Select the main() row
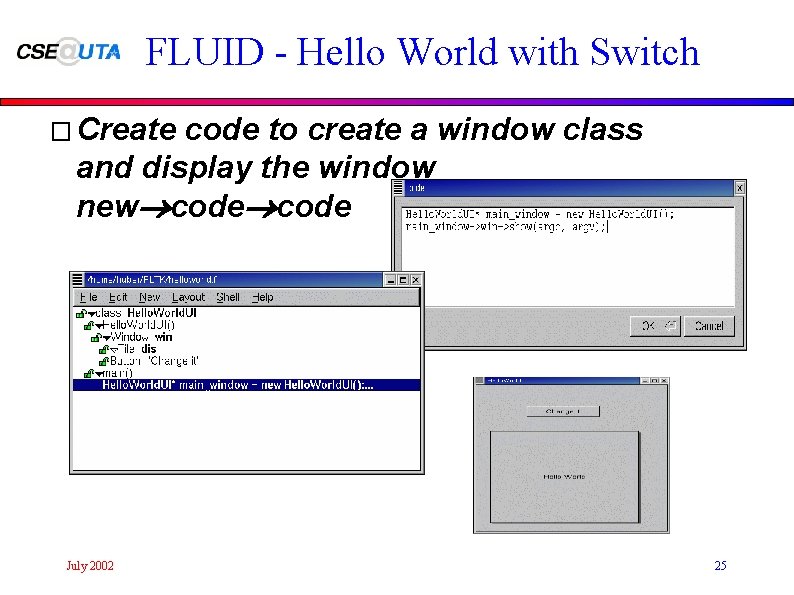Image resolution: width=794 pixels, height=595 pixels. (247, 373)
